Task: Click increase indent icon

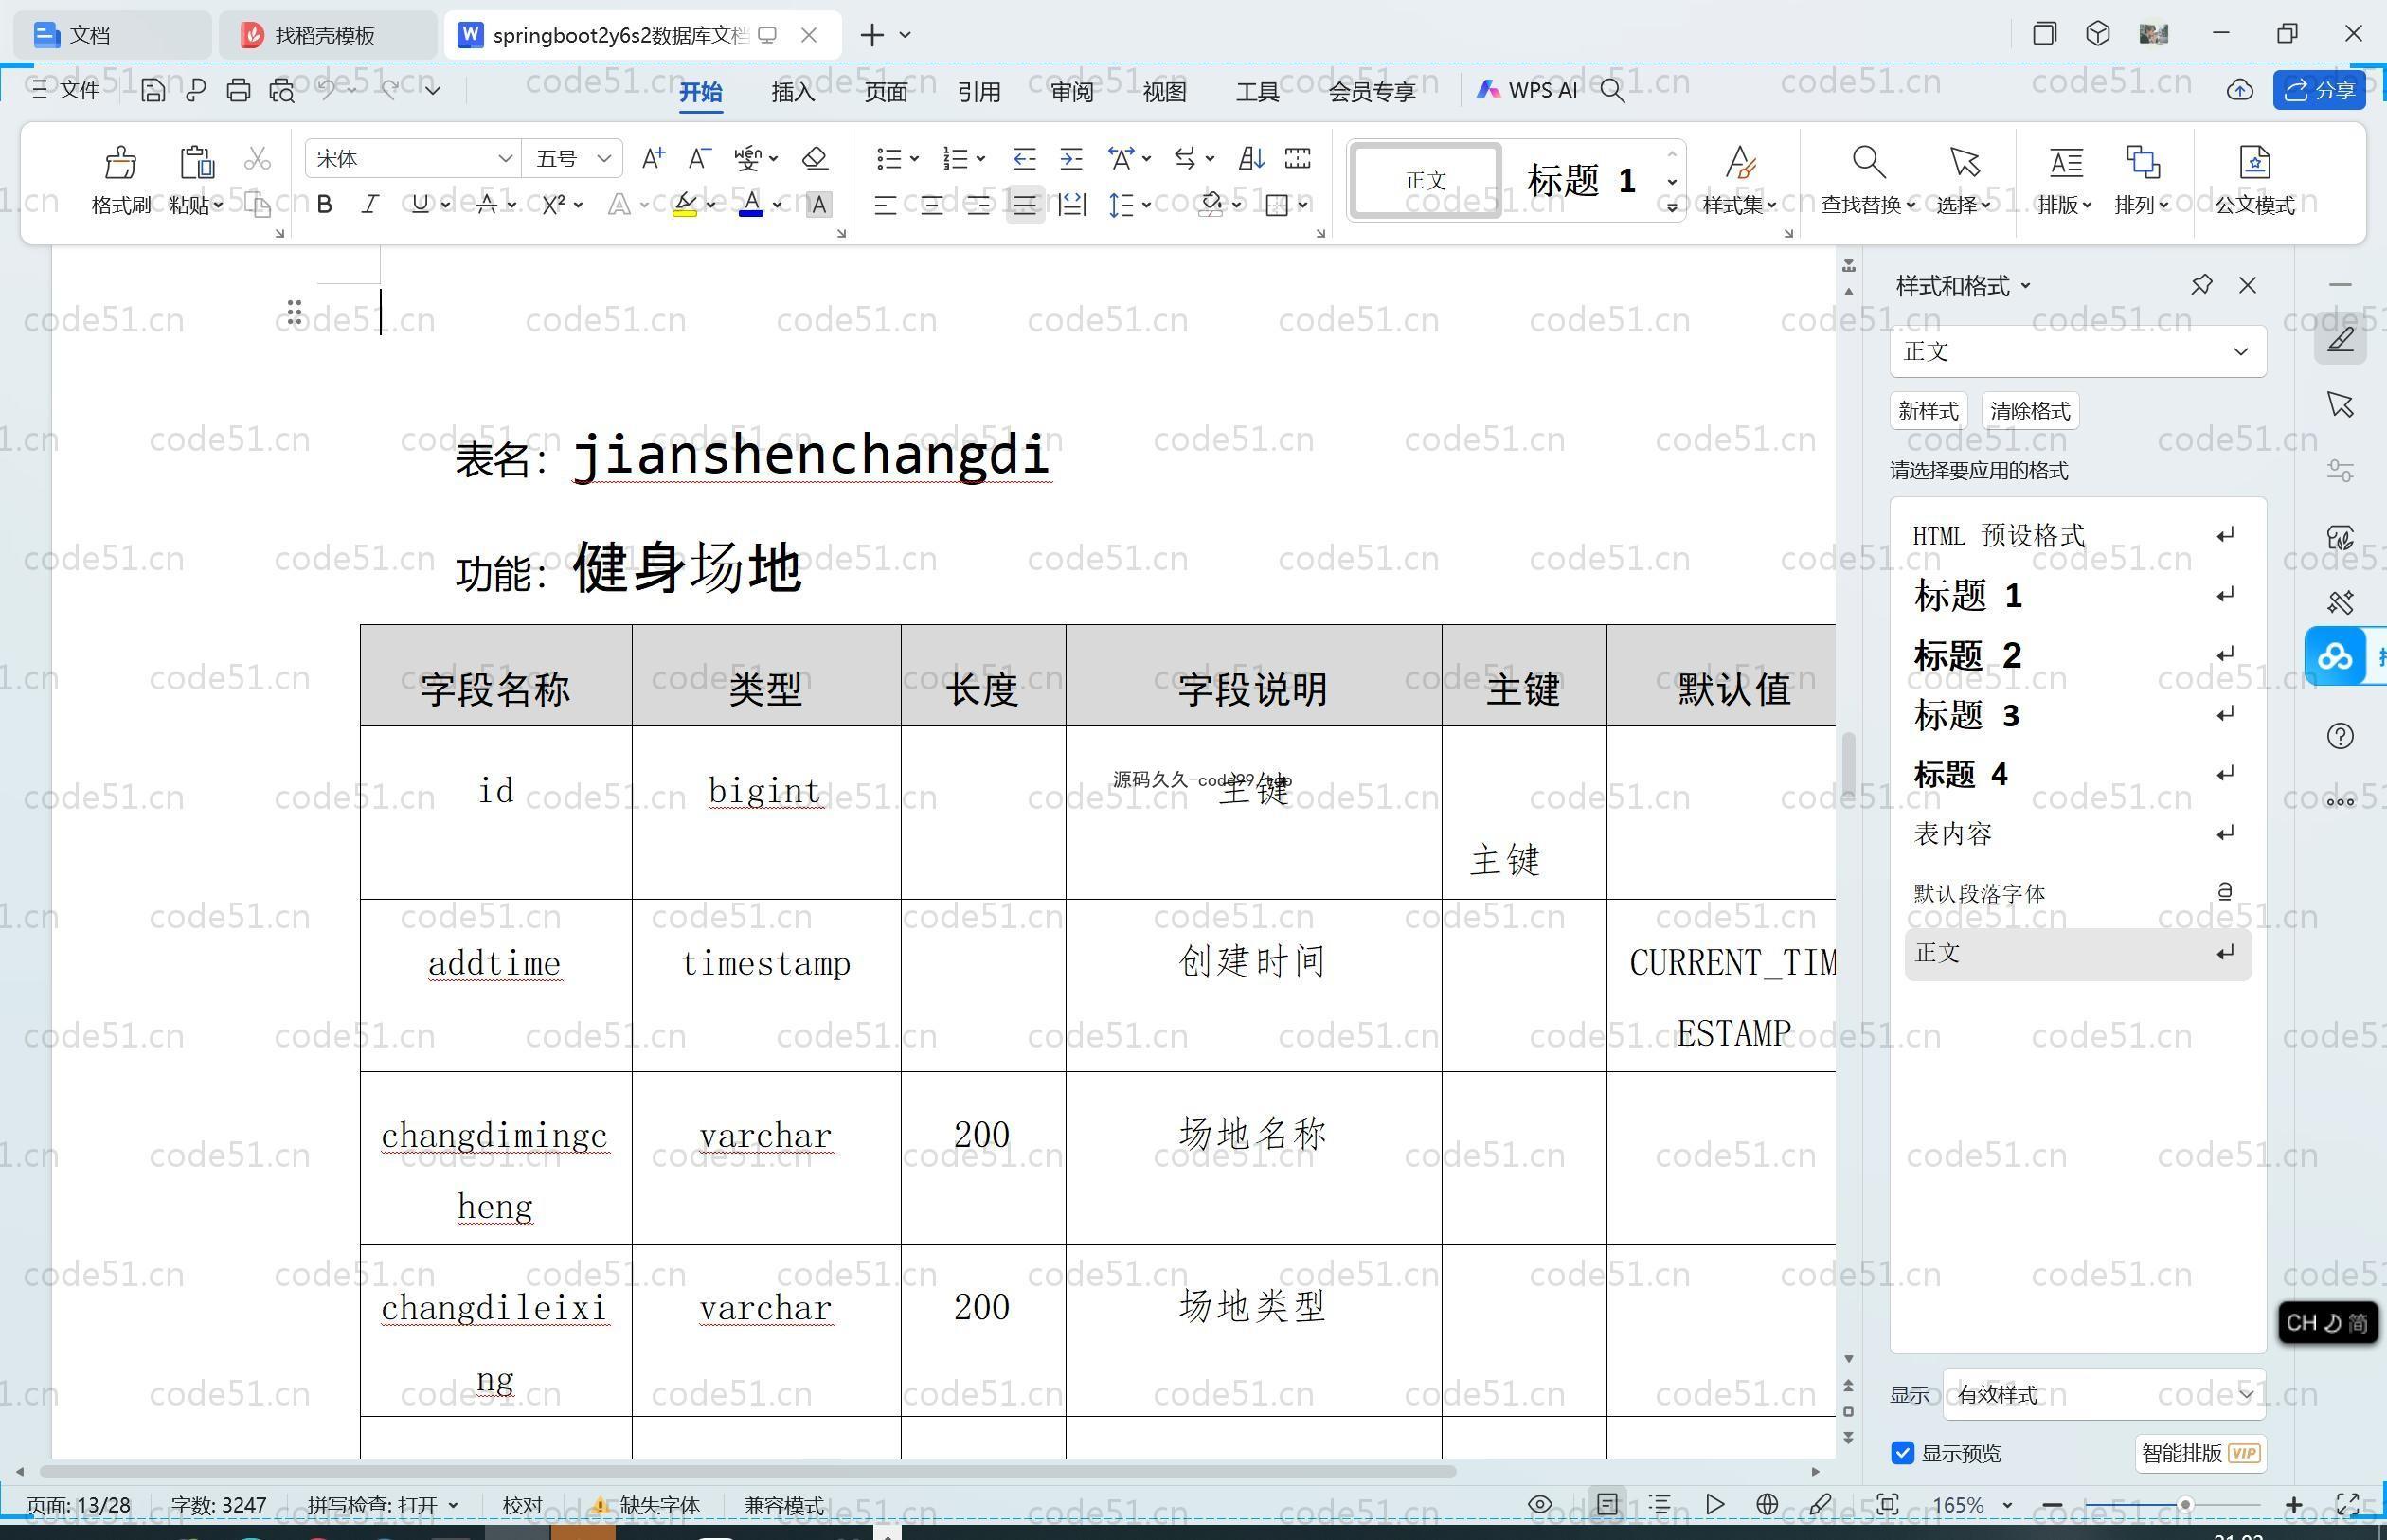Action: click(x=1071, y=158)
